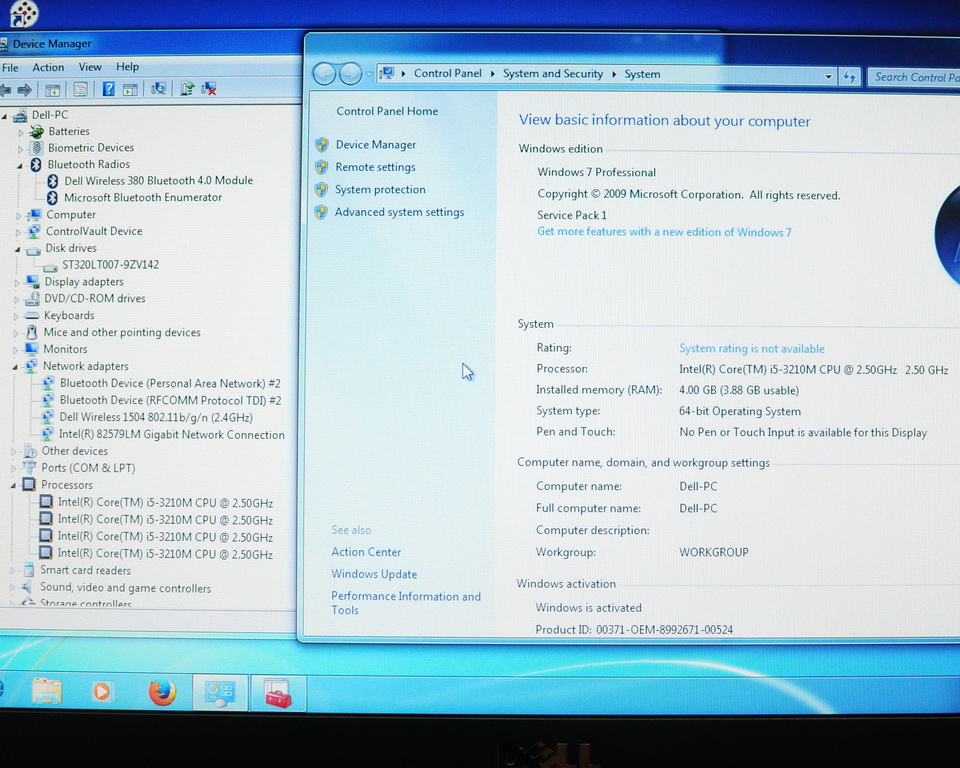
Task: Select 'Monitors' label in the device tree
Action: [65, 349]
